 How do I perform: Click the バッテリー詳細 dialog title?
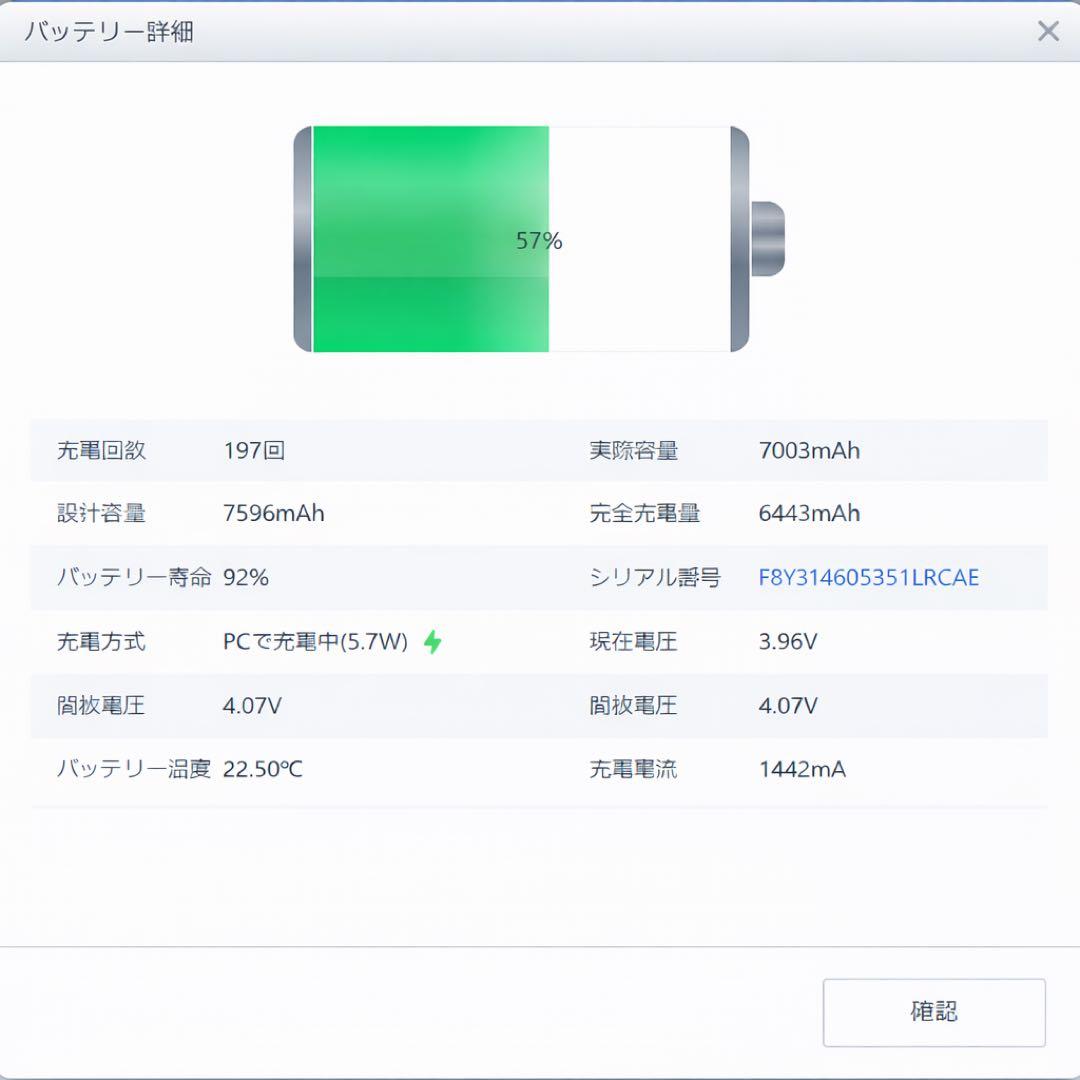click(x=103, y=31)
